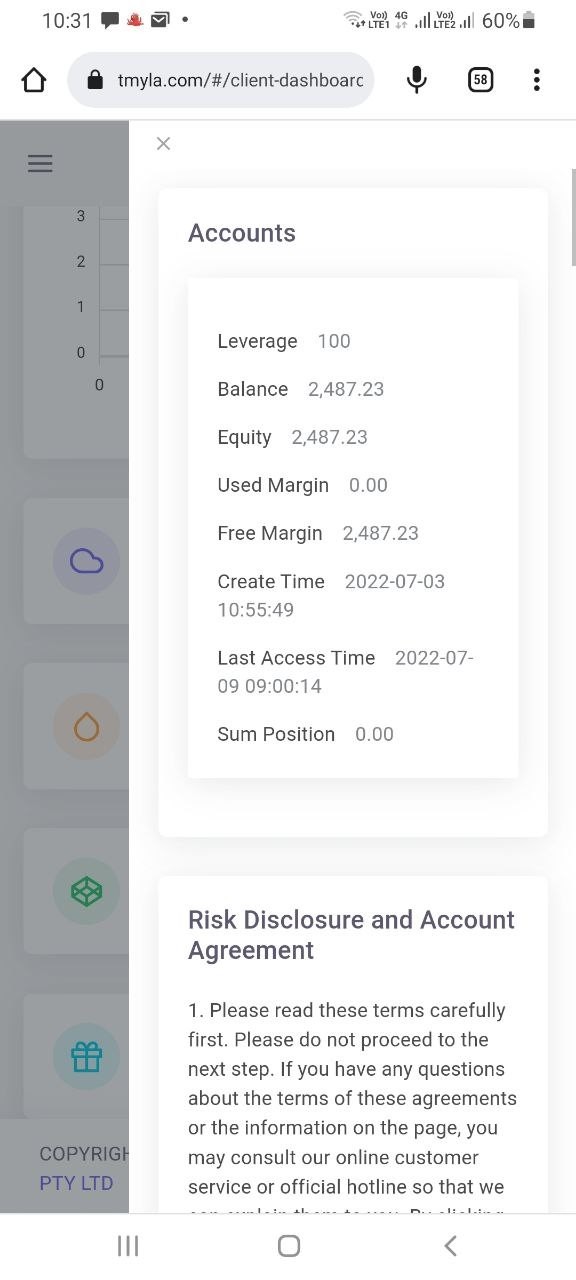Tap the padlock site security icon
This screenshot has height=1280, width=576.
96,80
